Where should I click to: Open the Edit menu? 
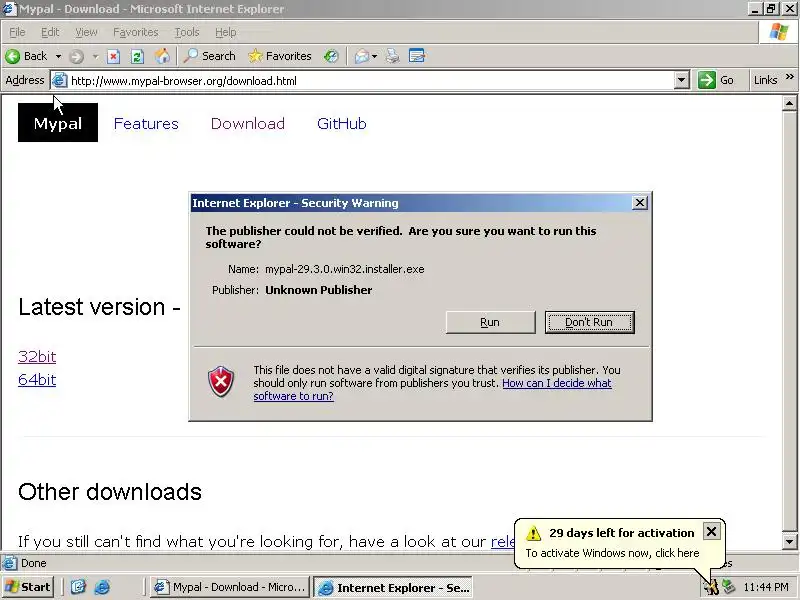(50, 32)
